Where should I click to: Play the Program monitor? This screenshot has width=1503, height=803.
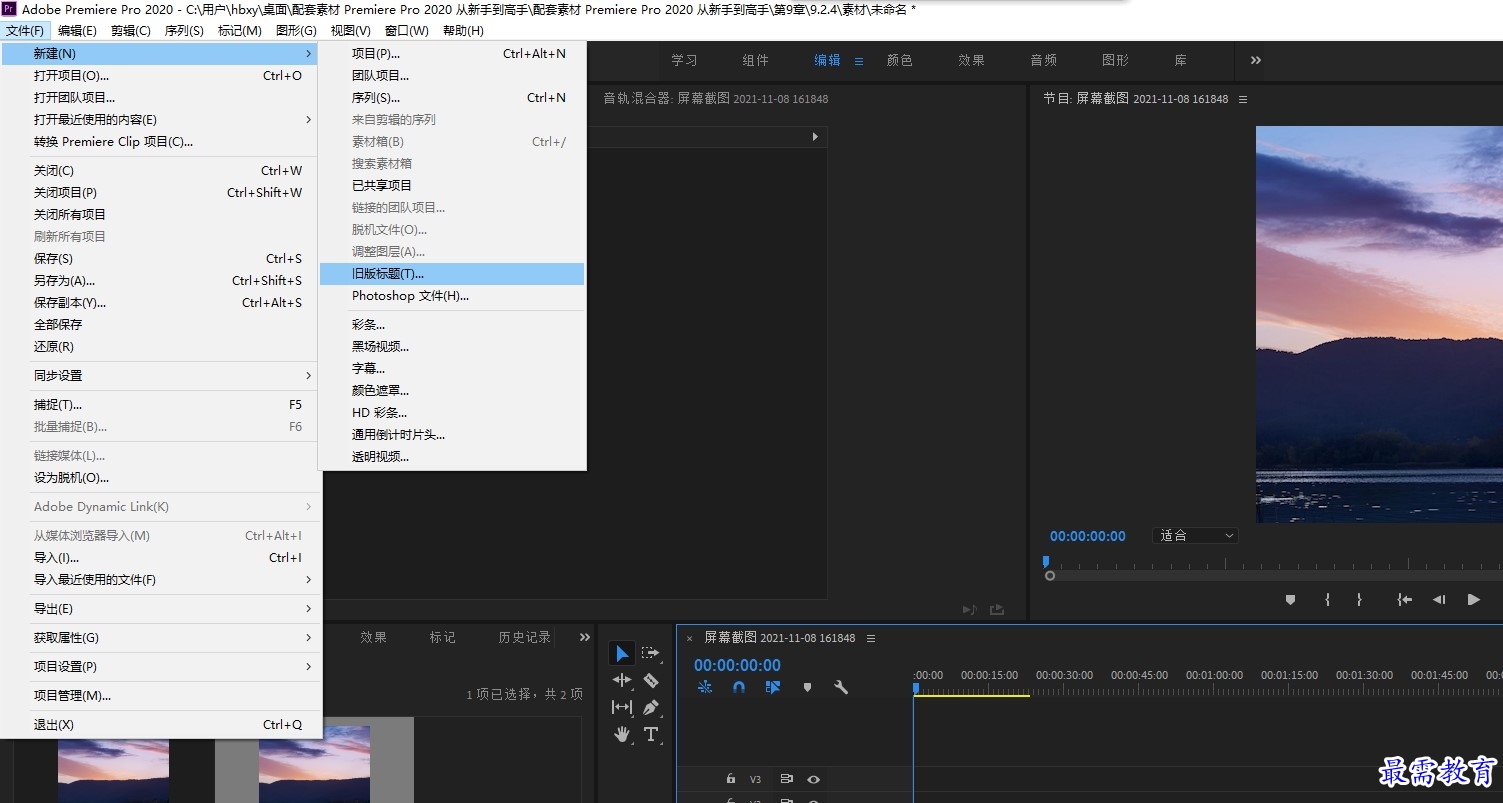point(1473,599)
